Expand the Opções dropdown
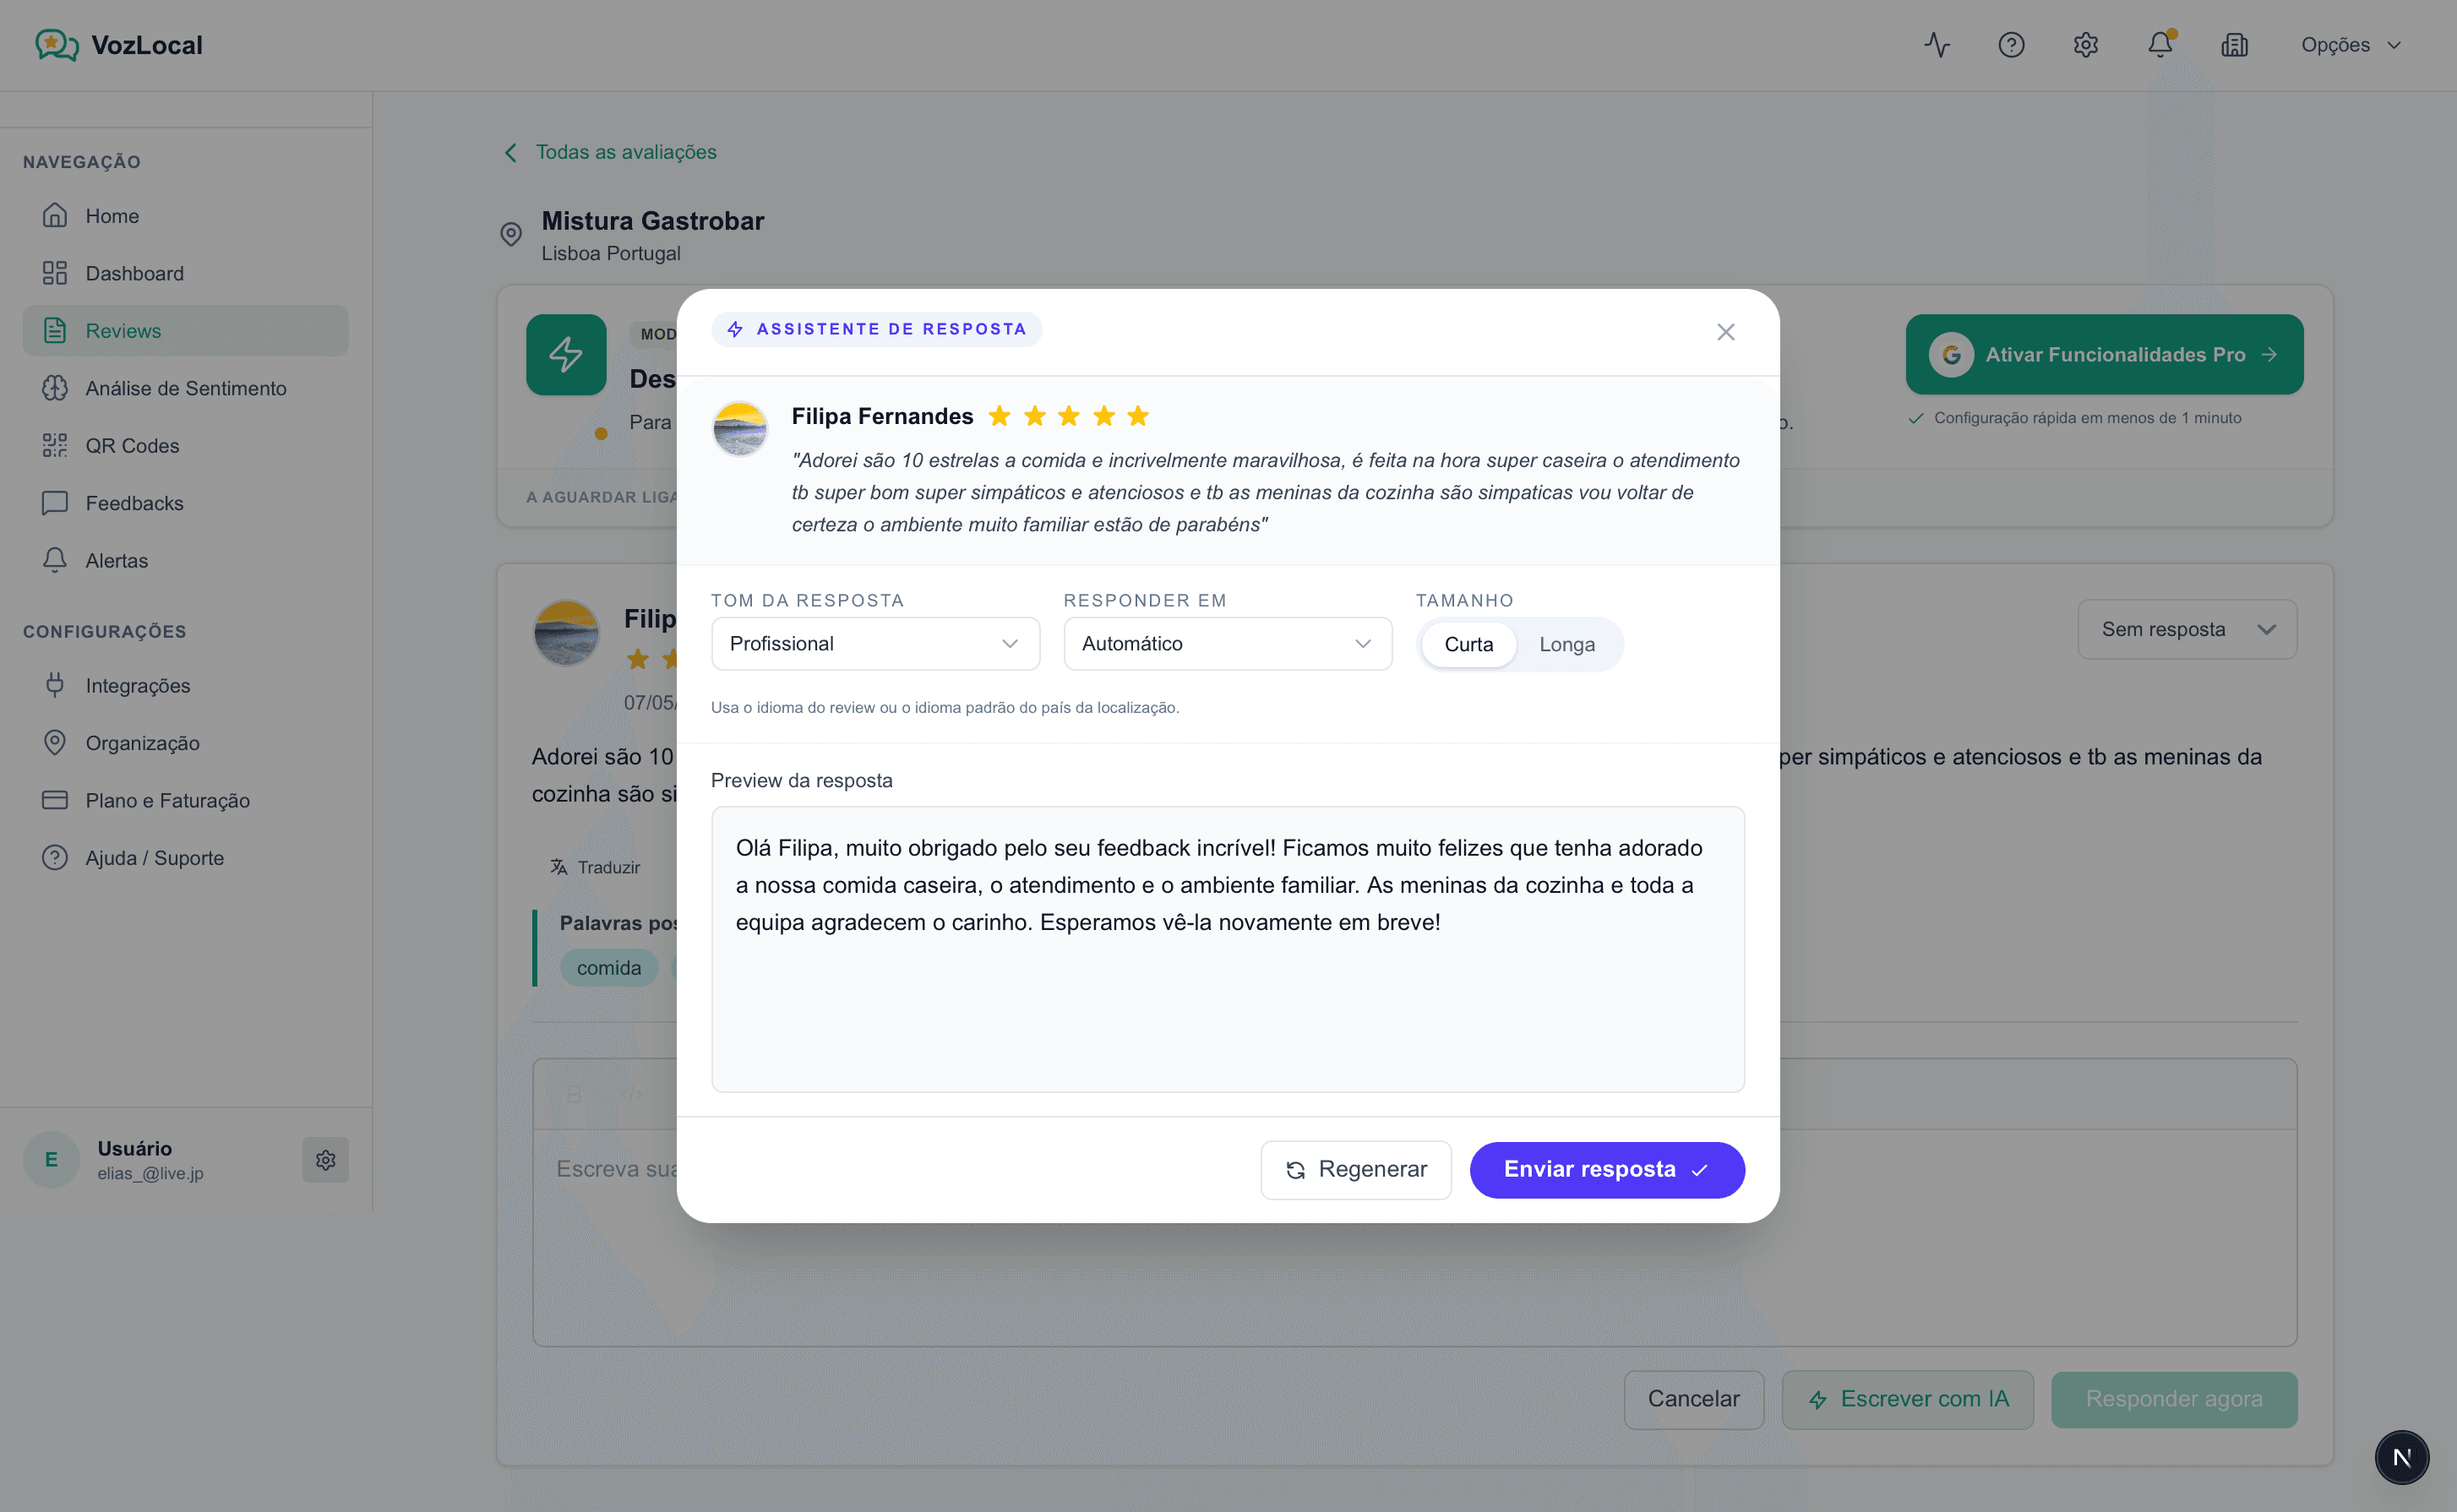The image size is (2457, 1512). pos(2350,45)
